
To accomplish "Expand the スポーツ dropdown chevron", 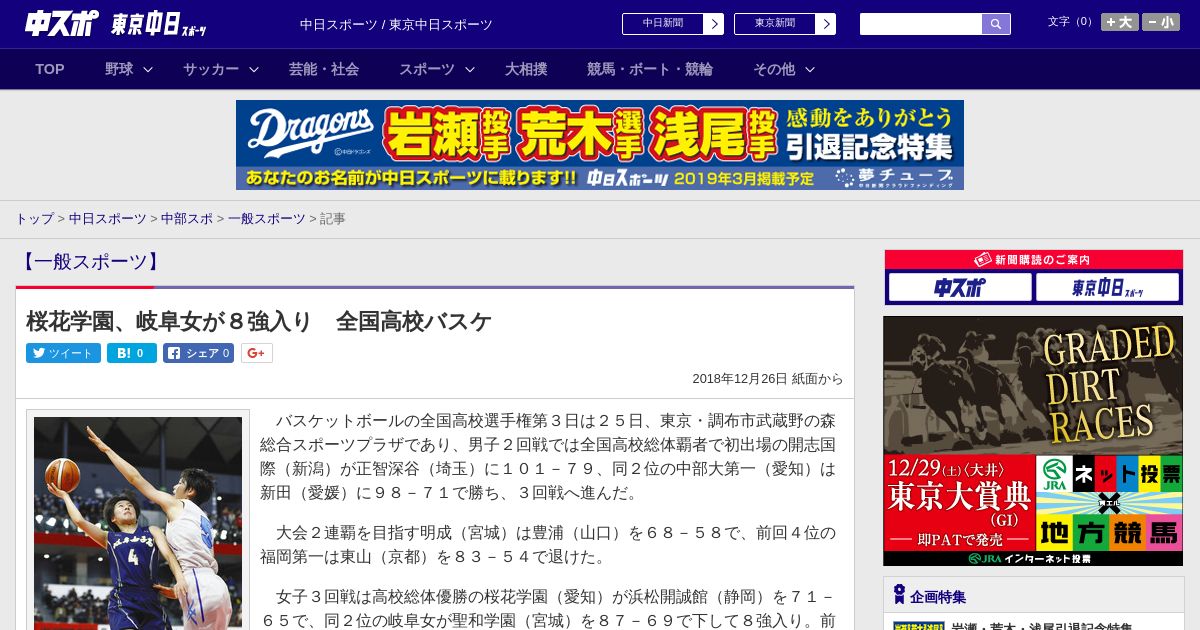I will pos(470,70).
